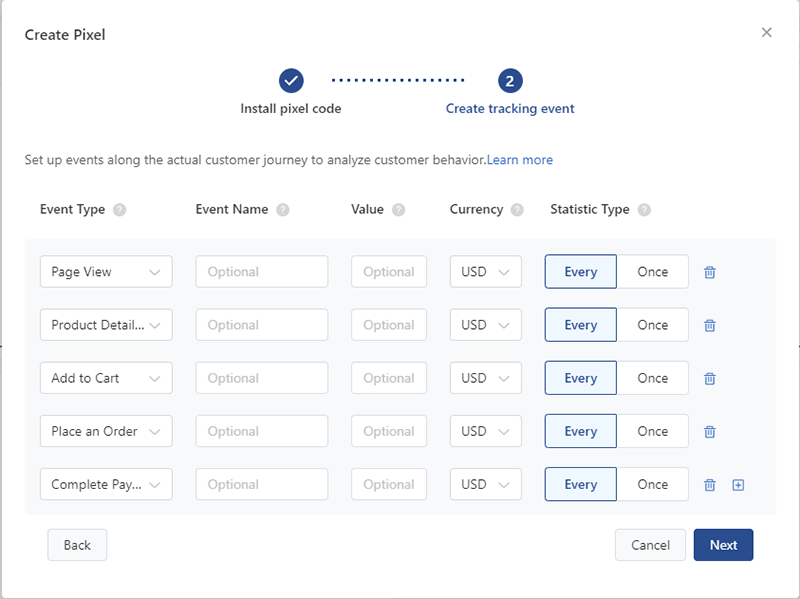Open the Learn more link
Viewport: 800px width, 599px height.
click(520, 160)
